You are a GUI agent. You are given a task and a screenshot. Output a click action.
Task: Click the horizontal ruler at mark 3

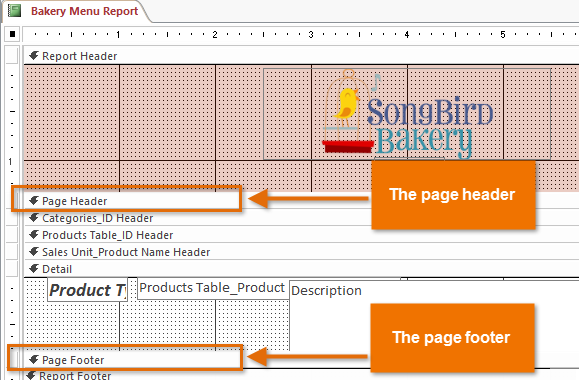pyautogui.click(x=311, y=35)
